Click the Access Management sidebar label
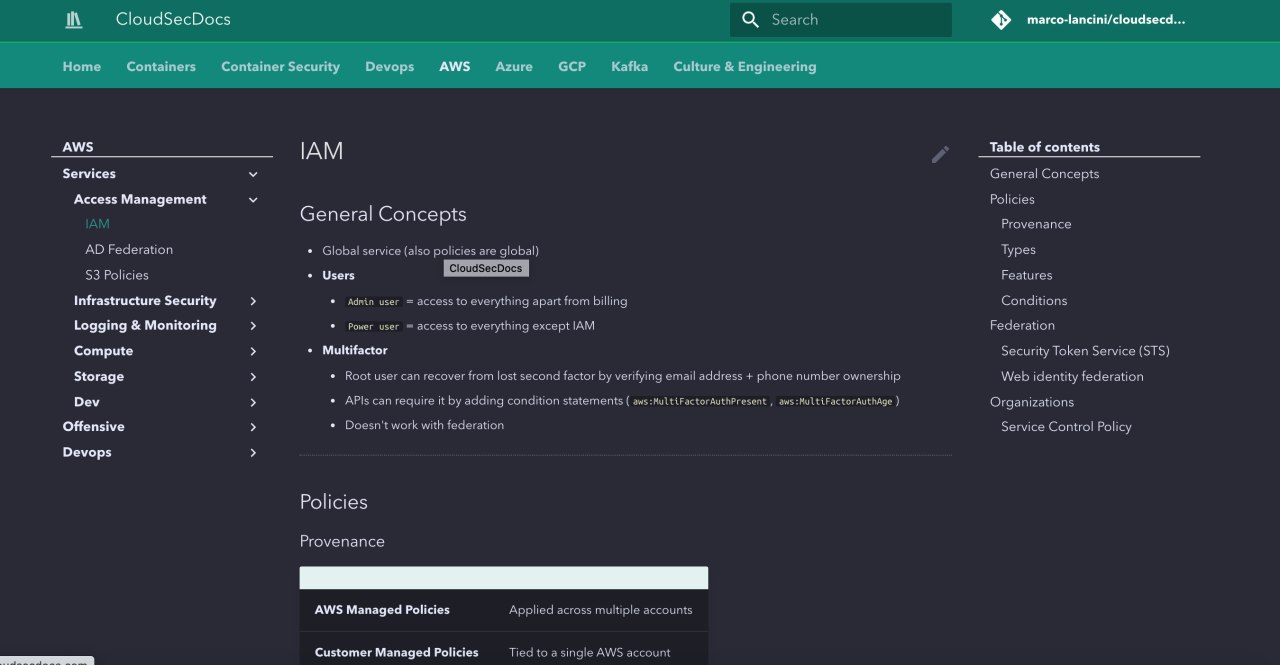This screenshot has height=665, width=1280. (140, 199)
